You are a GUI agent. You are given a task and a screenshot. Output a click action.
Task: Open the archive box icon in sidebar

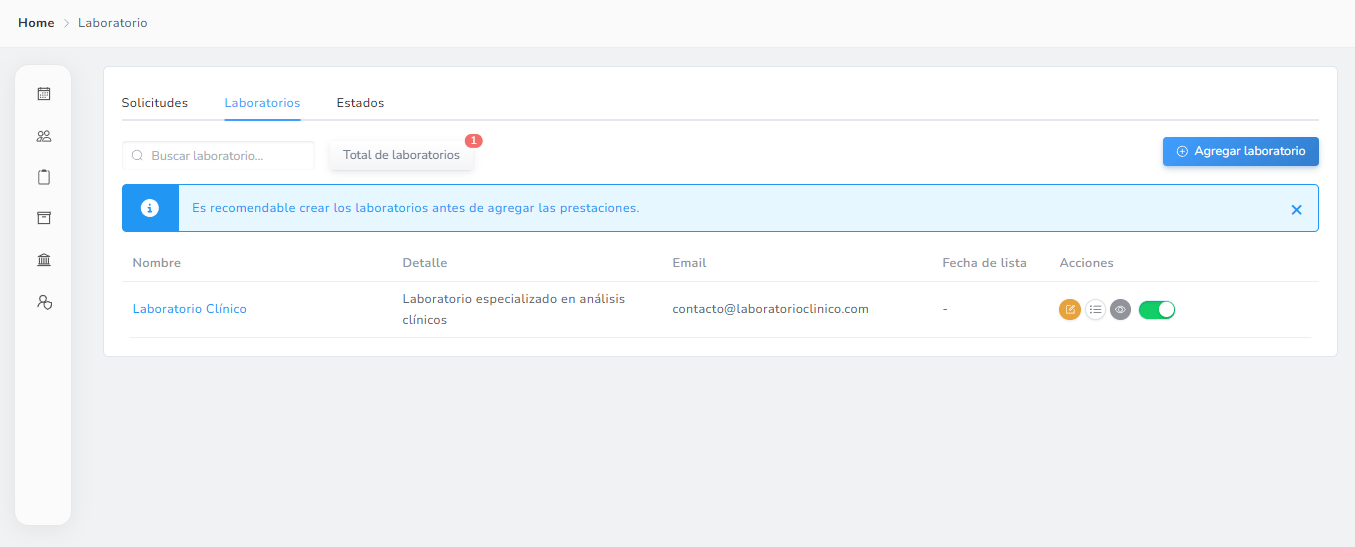(x=43, y=218)
